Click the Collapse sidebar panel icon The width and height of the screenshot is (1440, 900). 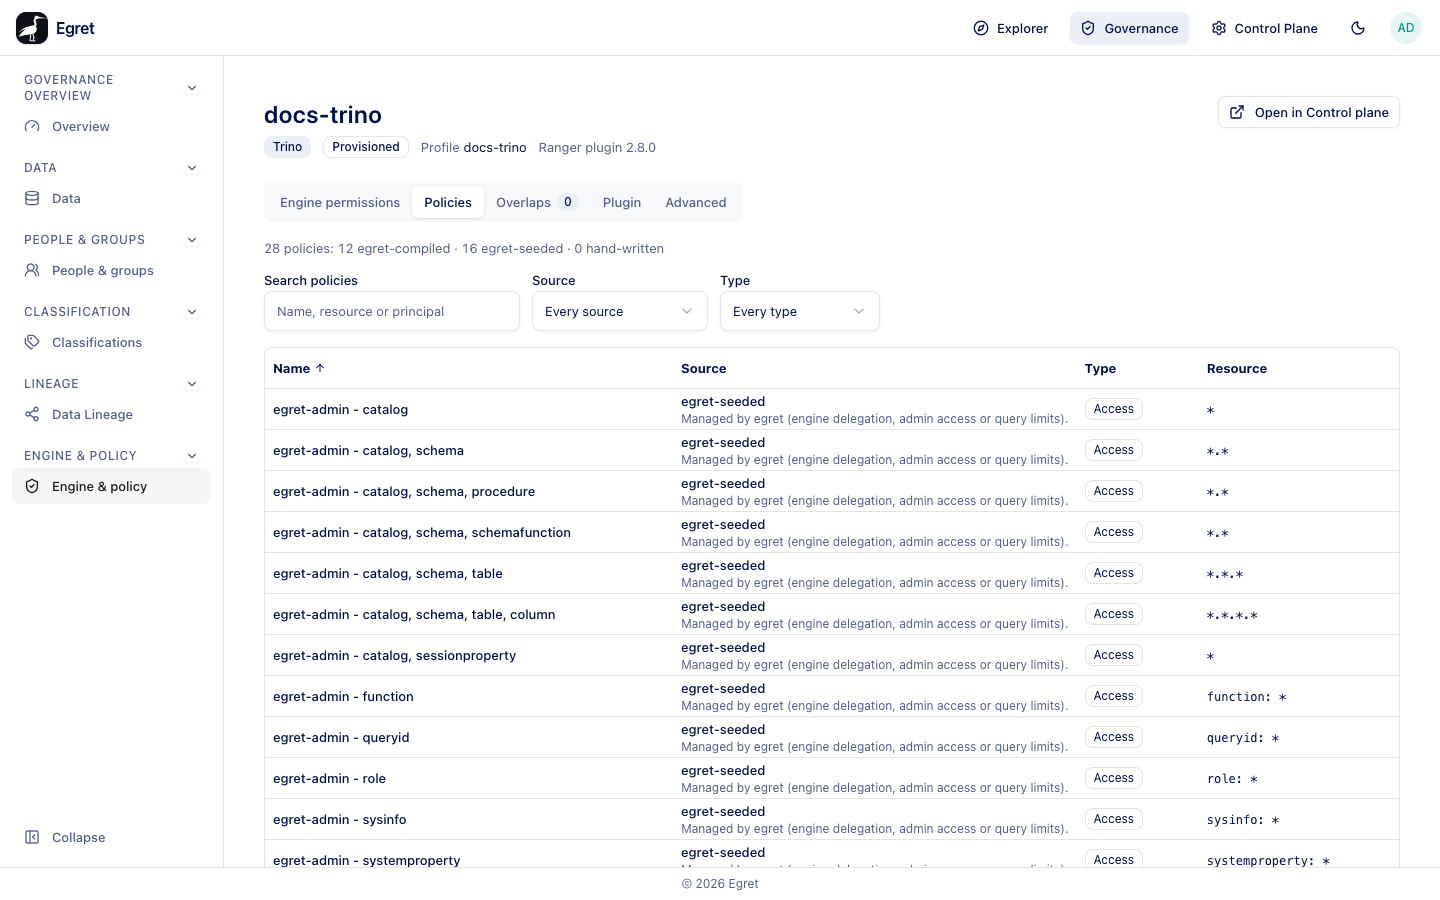tap(32, 838)
